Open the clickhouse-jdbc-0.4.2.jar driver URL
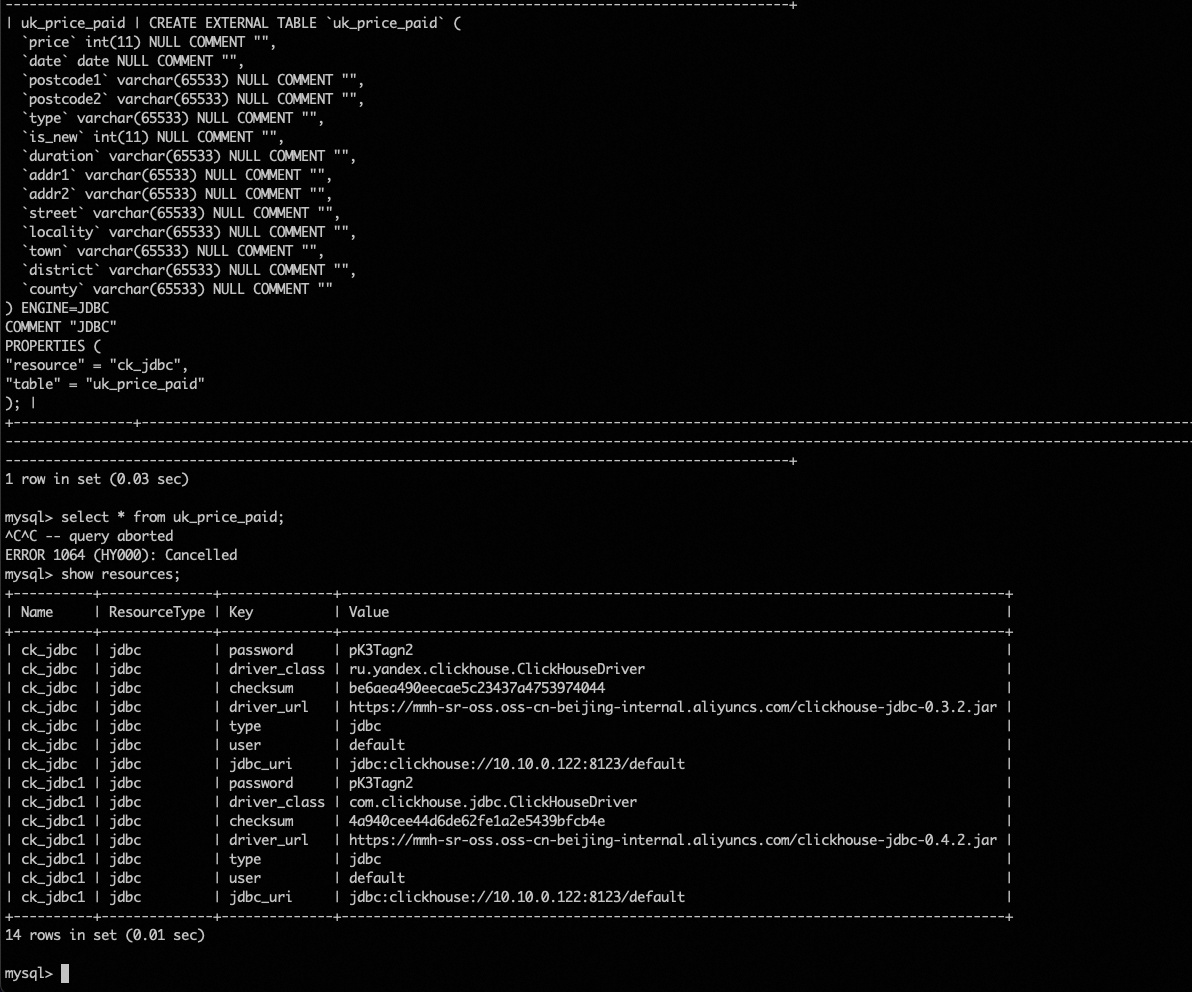The height and width of the screenshot is (992, 1192). coord(672,840)
